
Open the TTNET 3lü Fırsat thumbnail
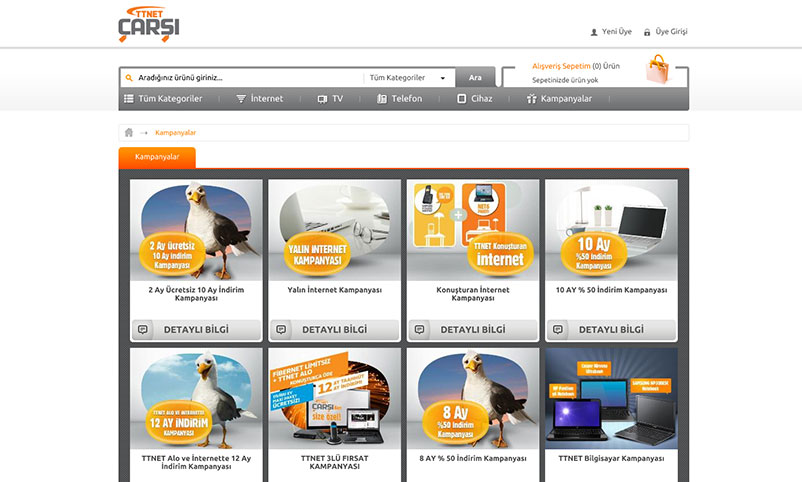[335, 399]
